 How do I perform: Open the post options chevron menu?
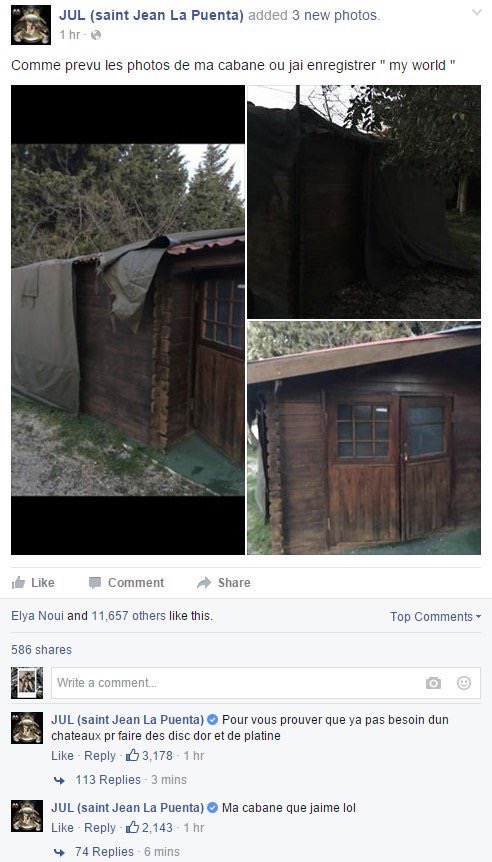coord(477,13)
